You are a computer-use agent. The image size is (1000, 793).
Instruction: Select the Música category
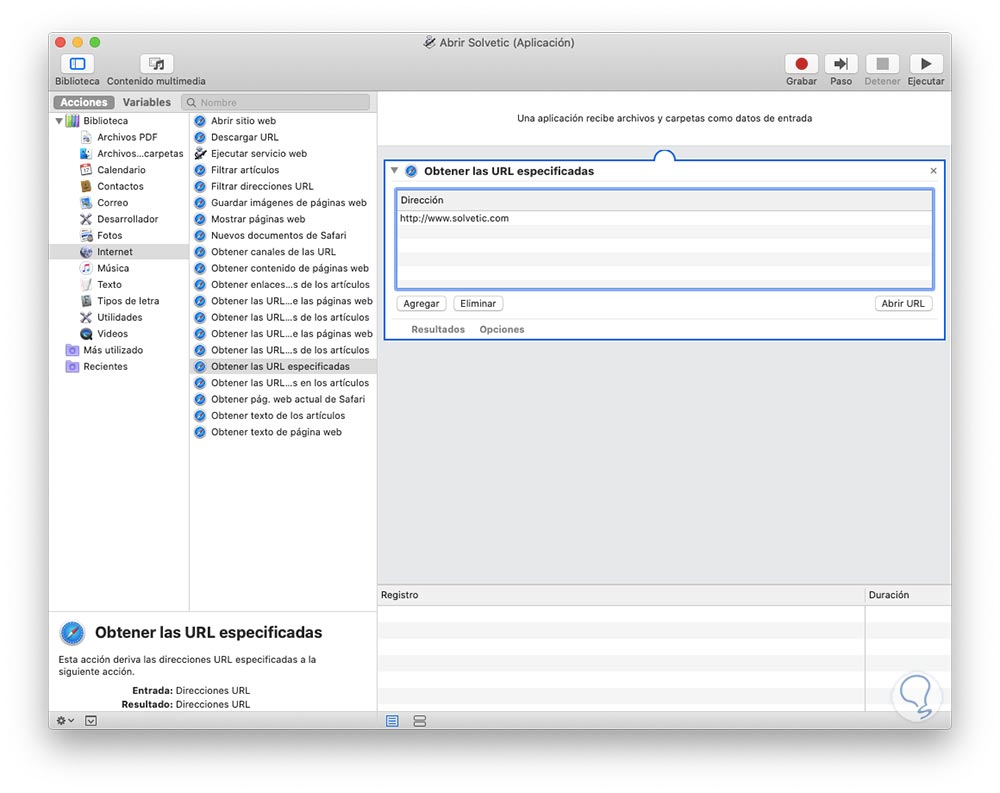113,268
